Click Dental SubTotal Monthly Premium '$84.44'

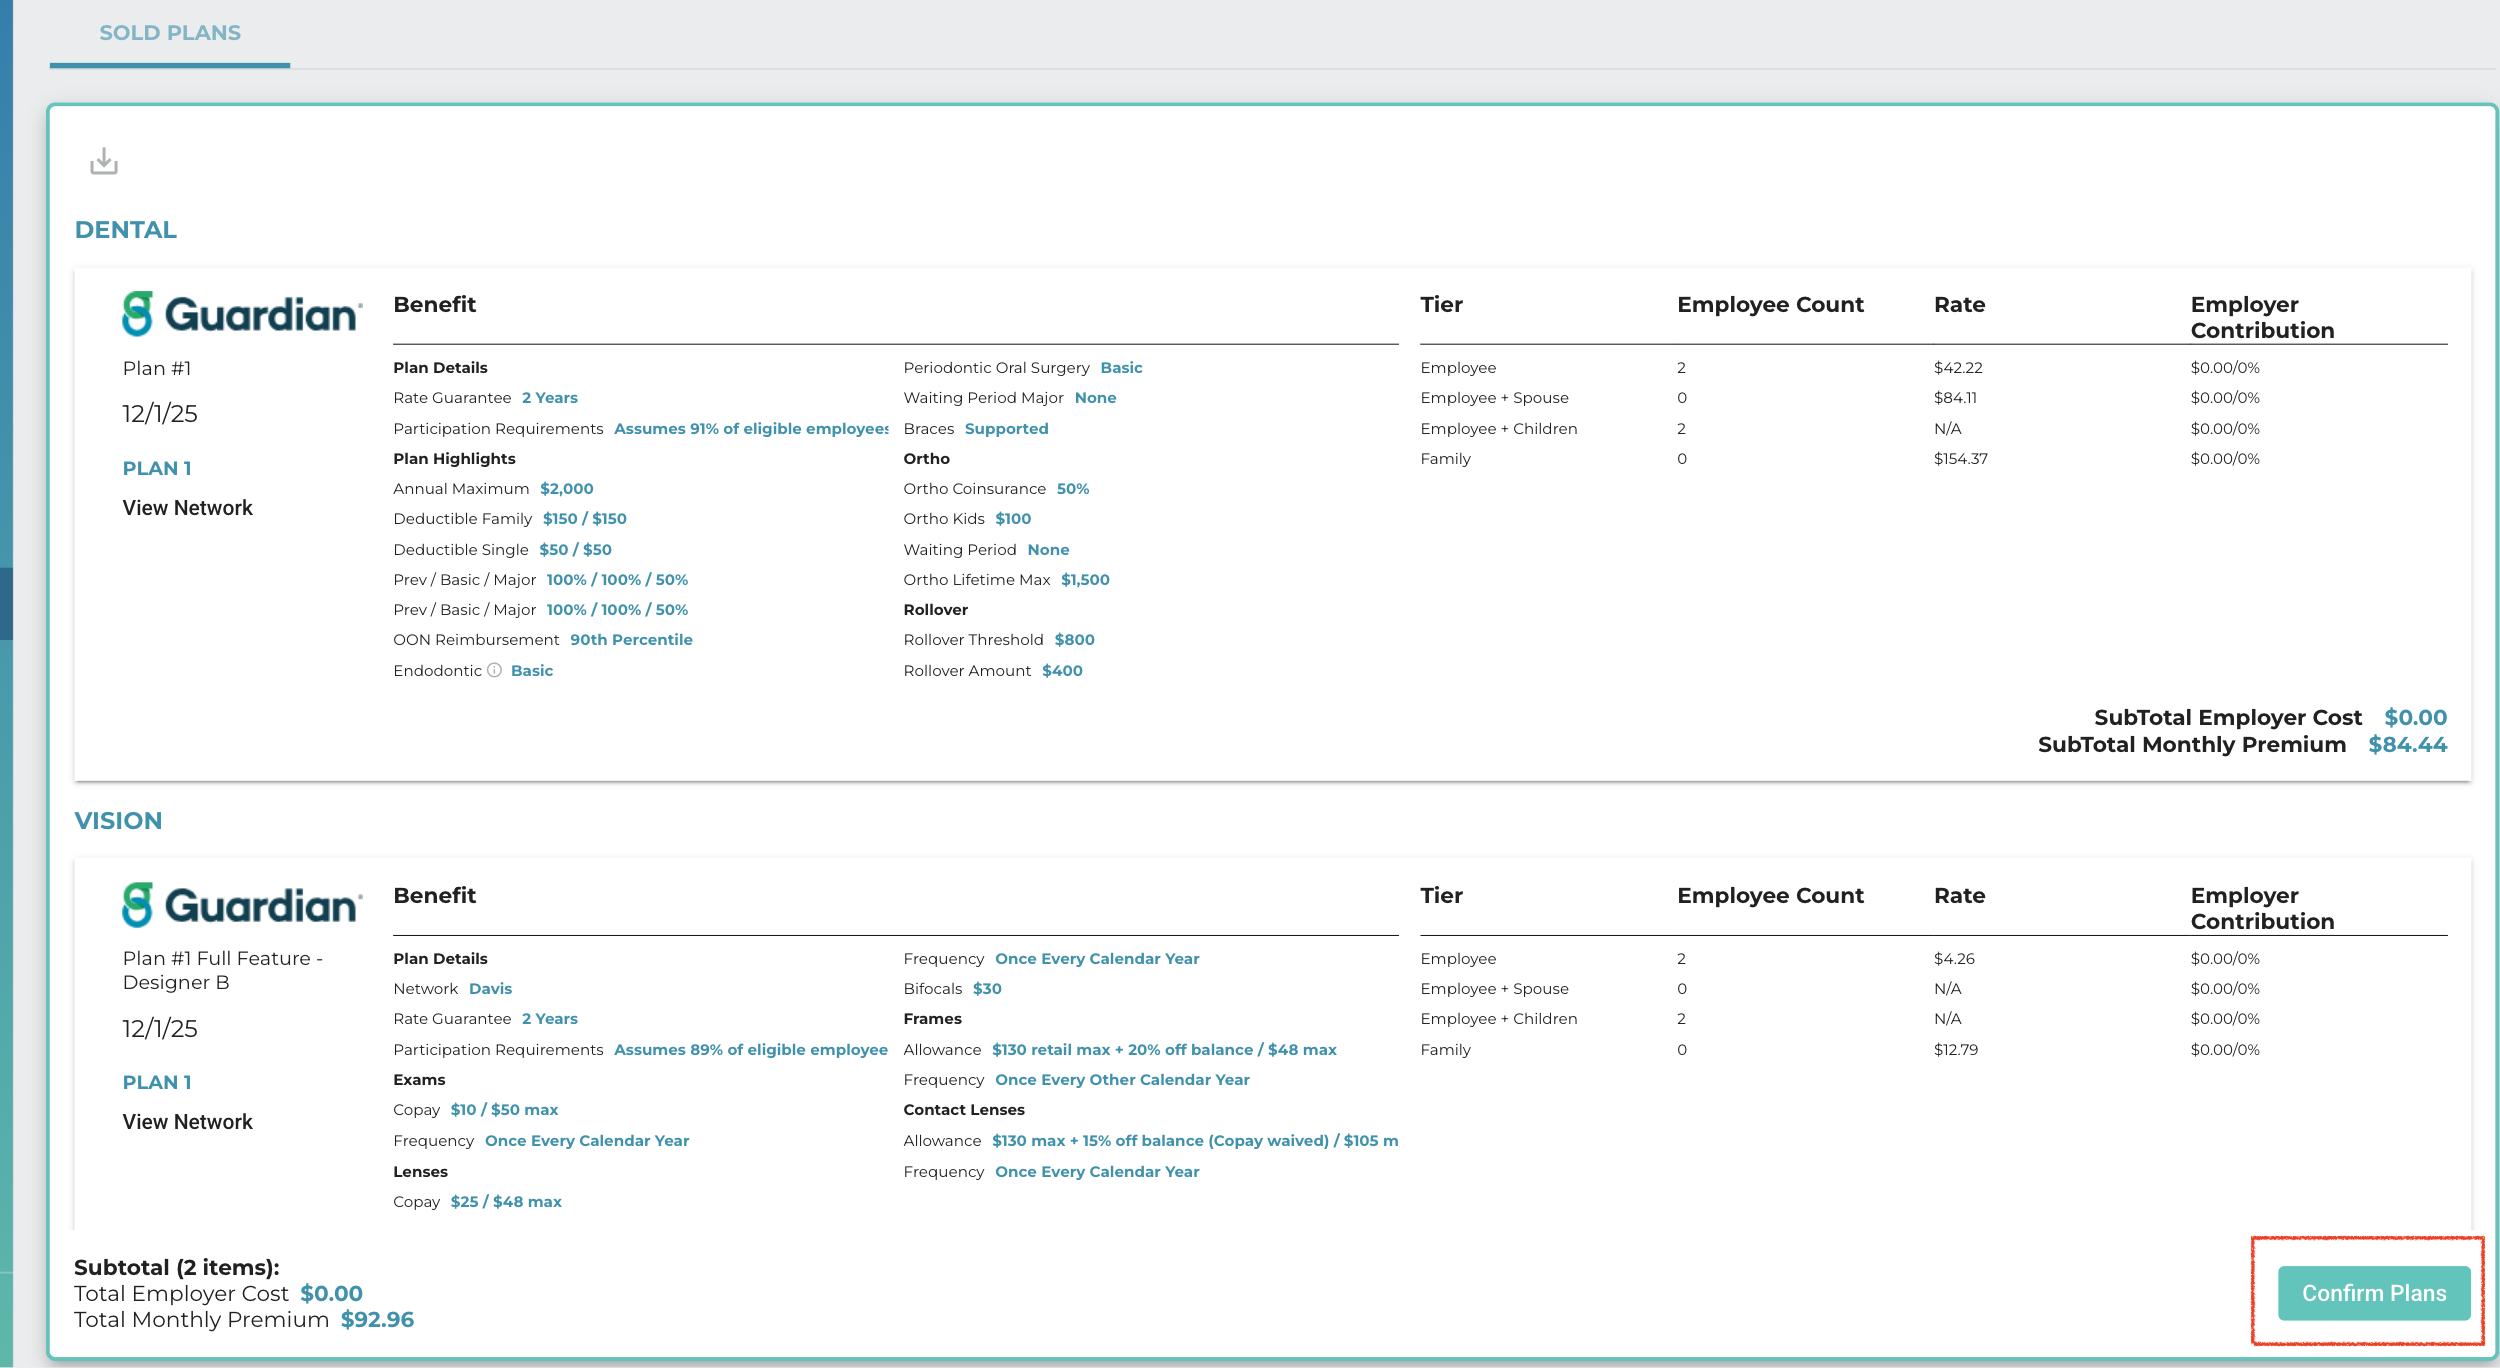2408,745
